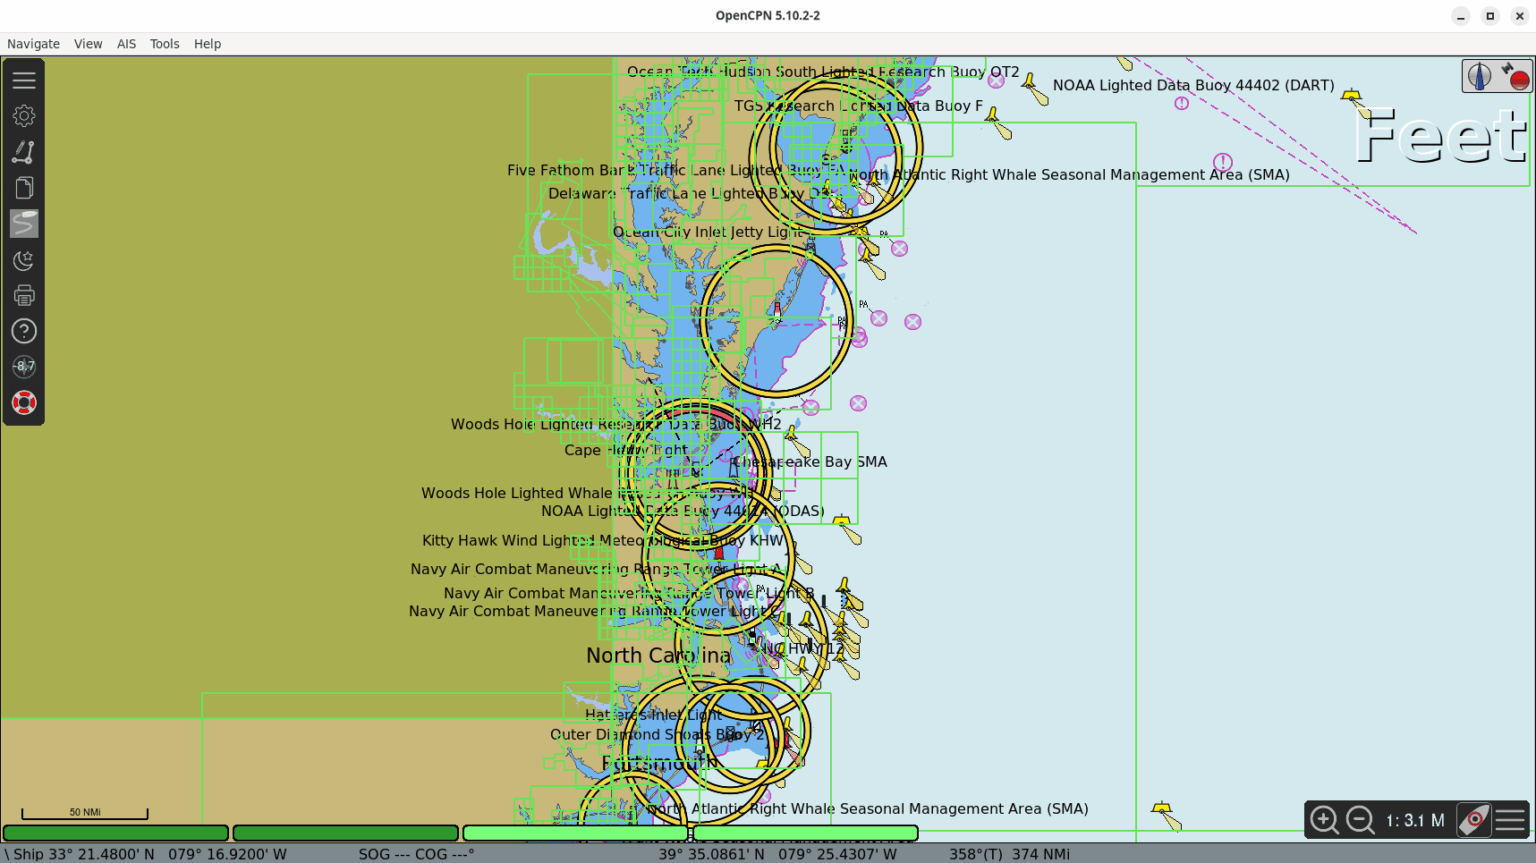Click the compass north-up indicator
1536x863 pixels.
(x=1479, y=76)
